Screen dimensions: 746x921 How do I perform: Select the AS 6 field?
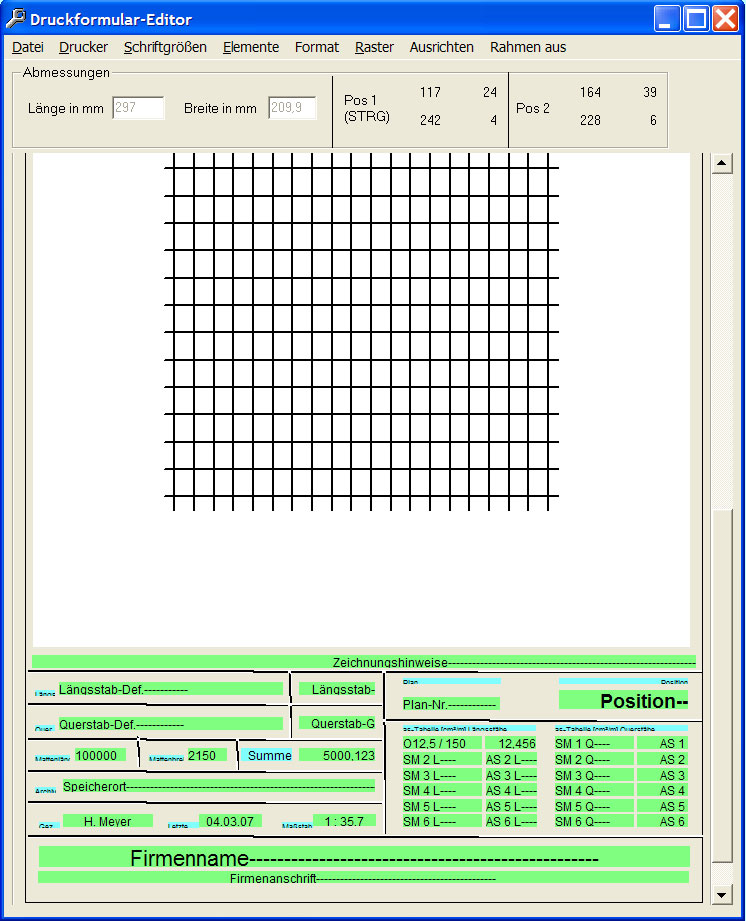[x=663, y=821]
